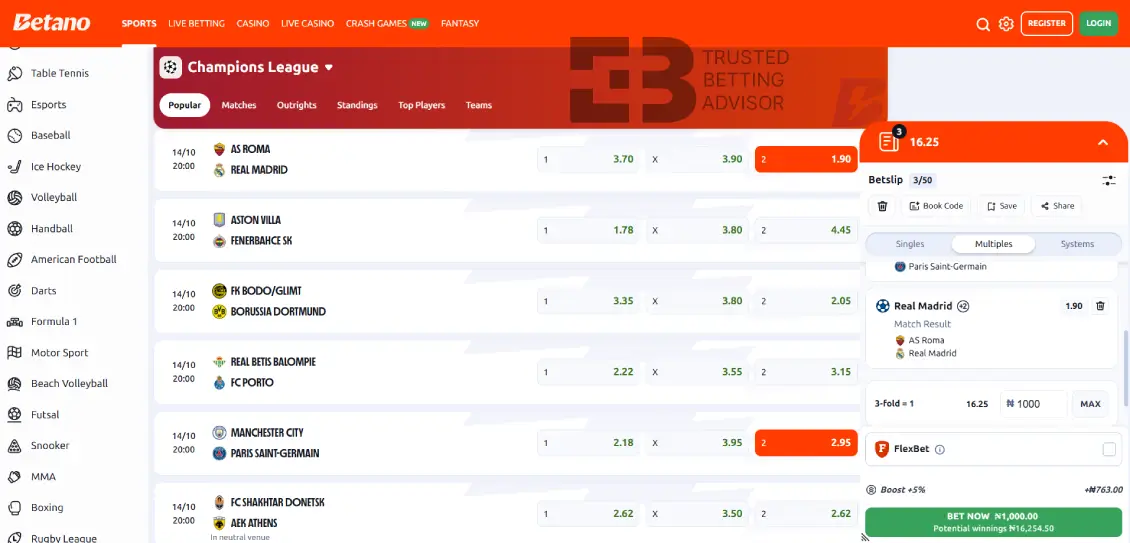Click the stake amount input field
This screenshot has height=543, width=1130.
(1033, 404)
